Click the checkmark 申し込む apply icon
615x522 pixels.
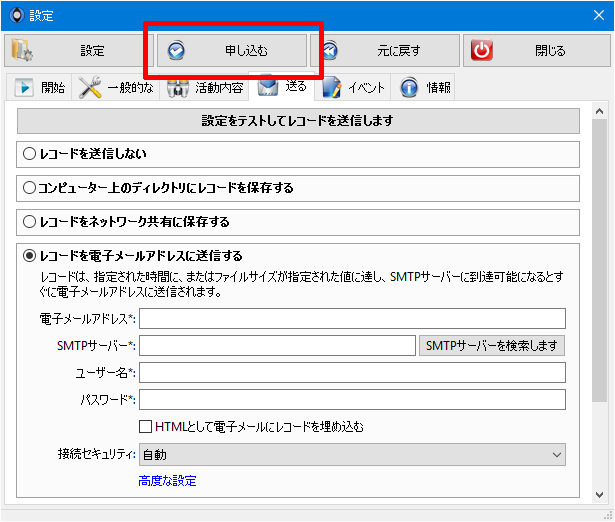pyautogui.click(x=176, y=51)
